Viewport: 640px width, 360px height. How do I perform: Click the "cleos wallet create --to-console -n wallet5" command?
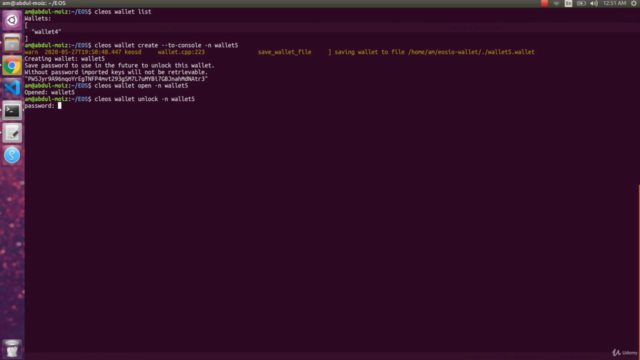(x=166, y=45)
